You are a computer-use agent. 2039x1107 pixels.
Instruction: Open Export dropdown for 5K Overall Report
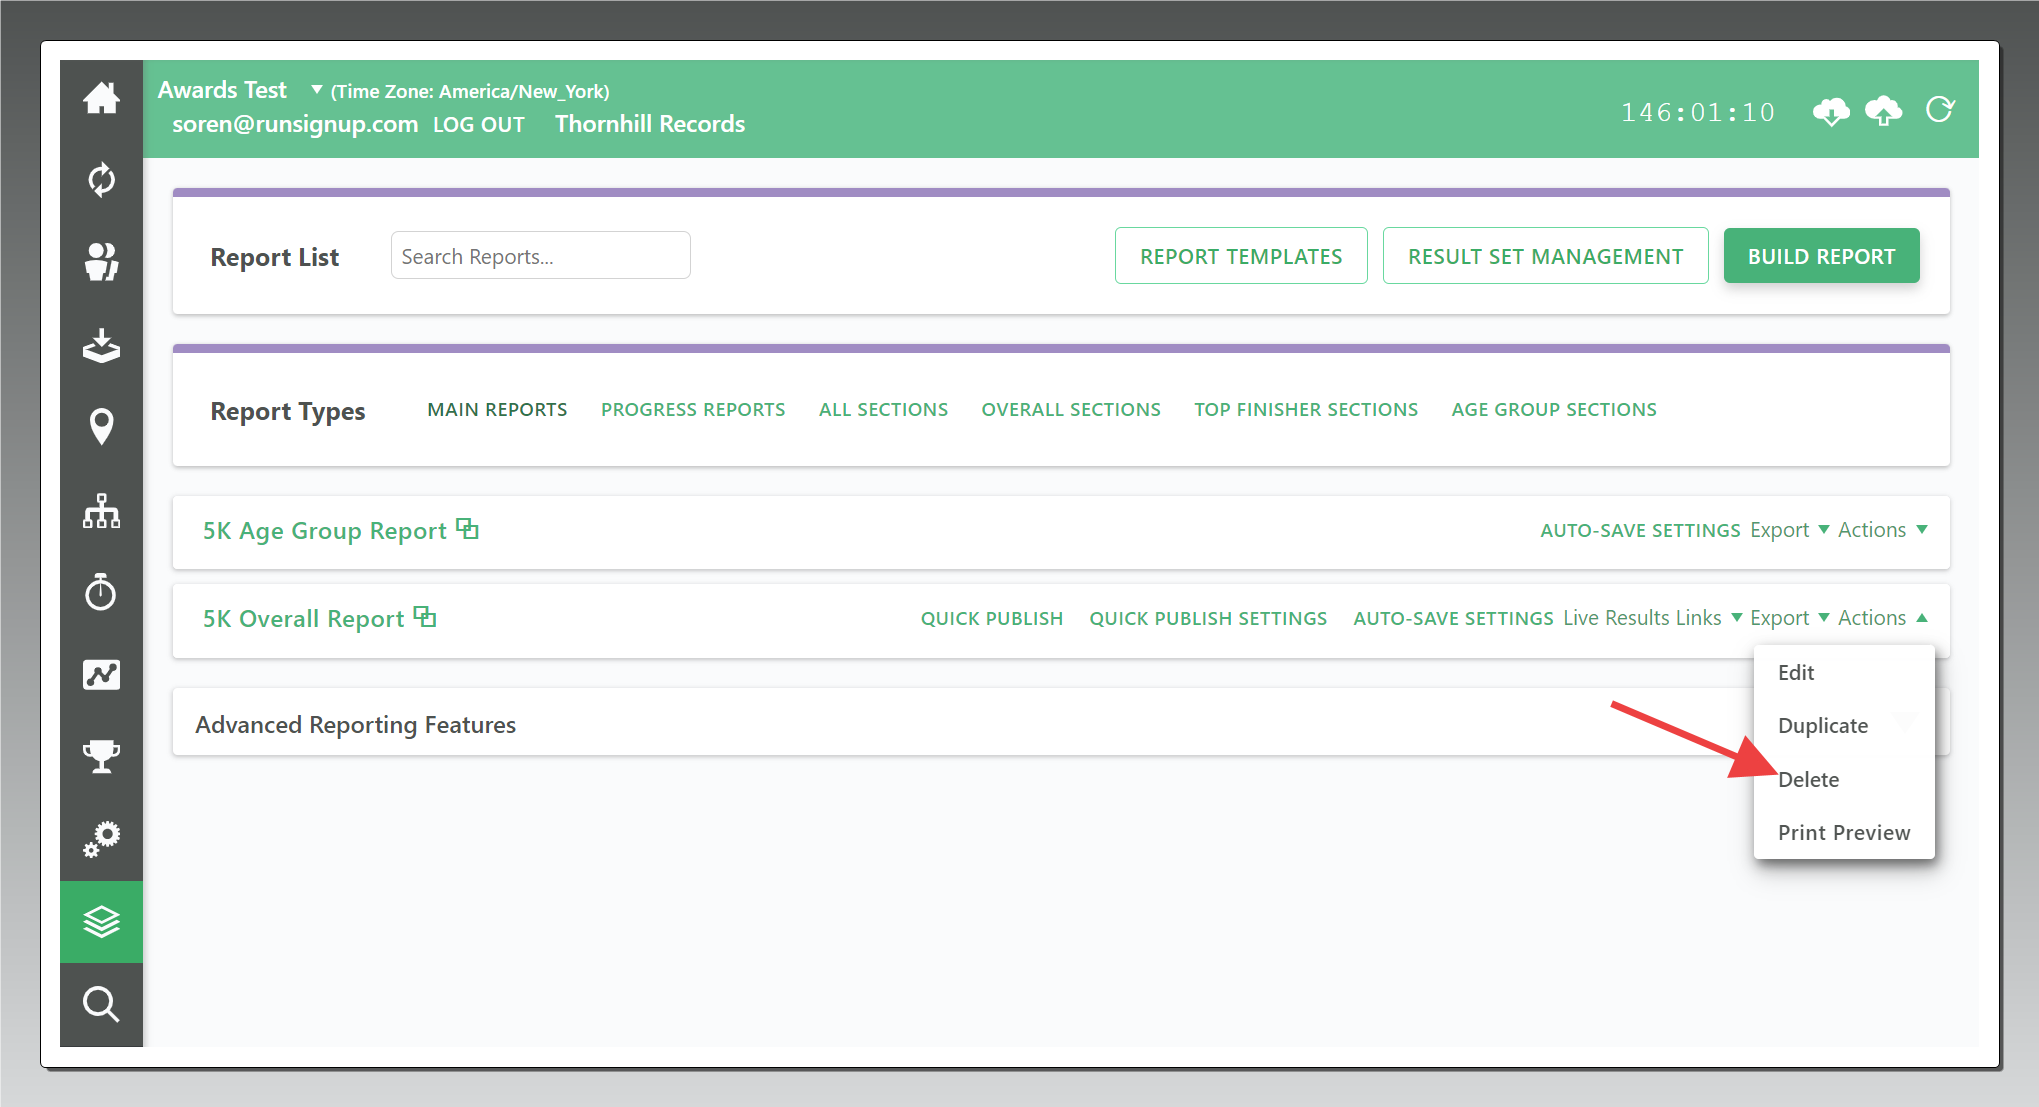pos(1789,618)
